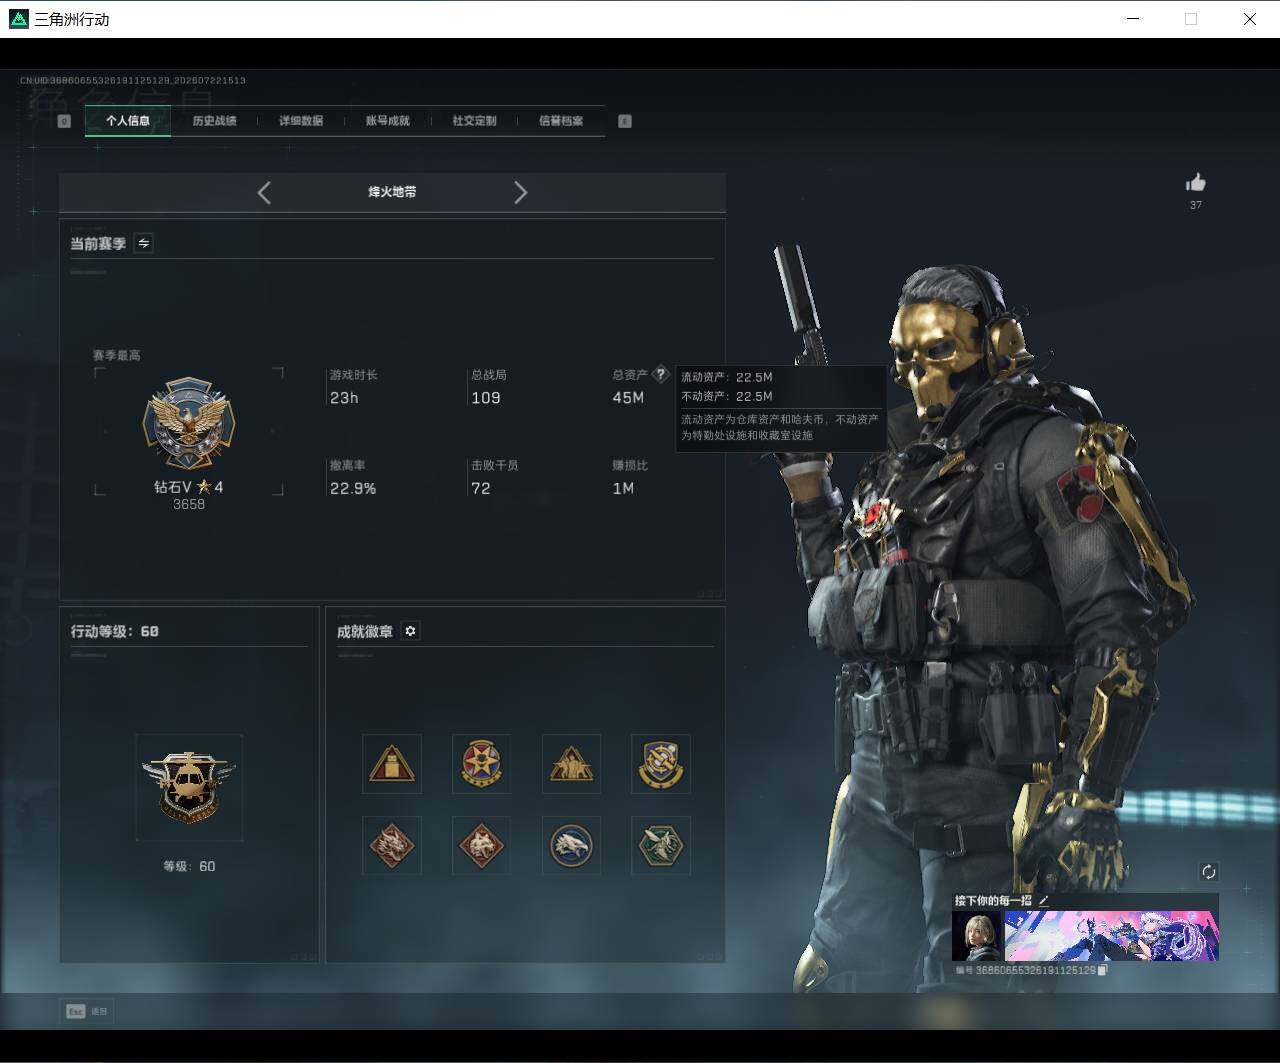Open the 社交定制 tab
This screenshot has height=1063, width=1280.
474,121
